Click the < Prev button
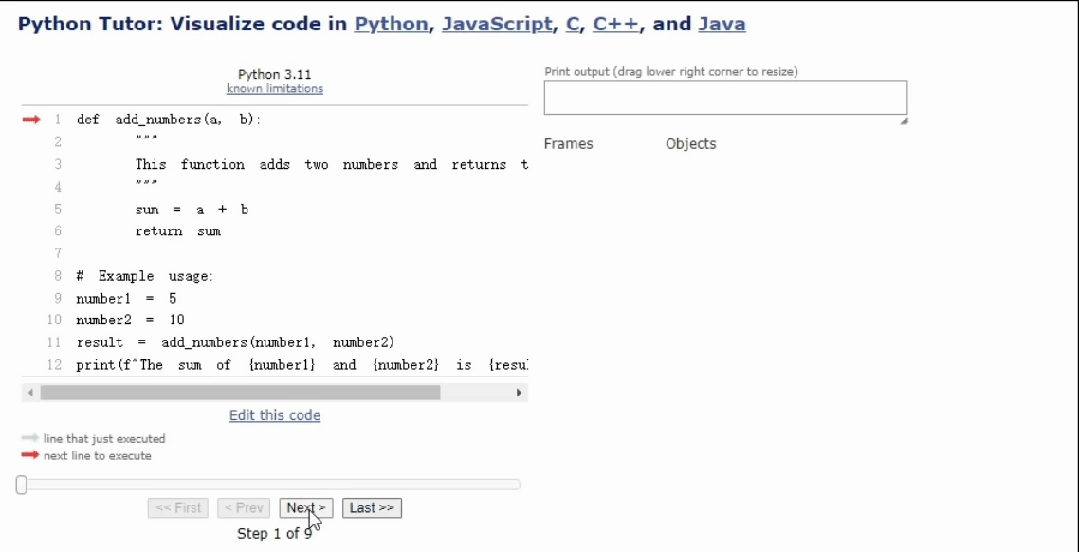 (243, 508)
